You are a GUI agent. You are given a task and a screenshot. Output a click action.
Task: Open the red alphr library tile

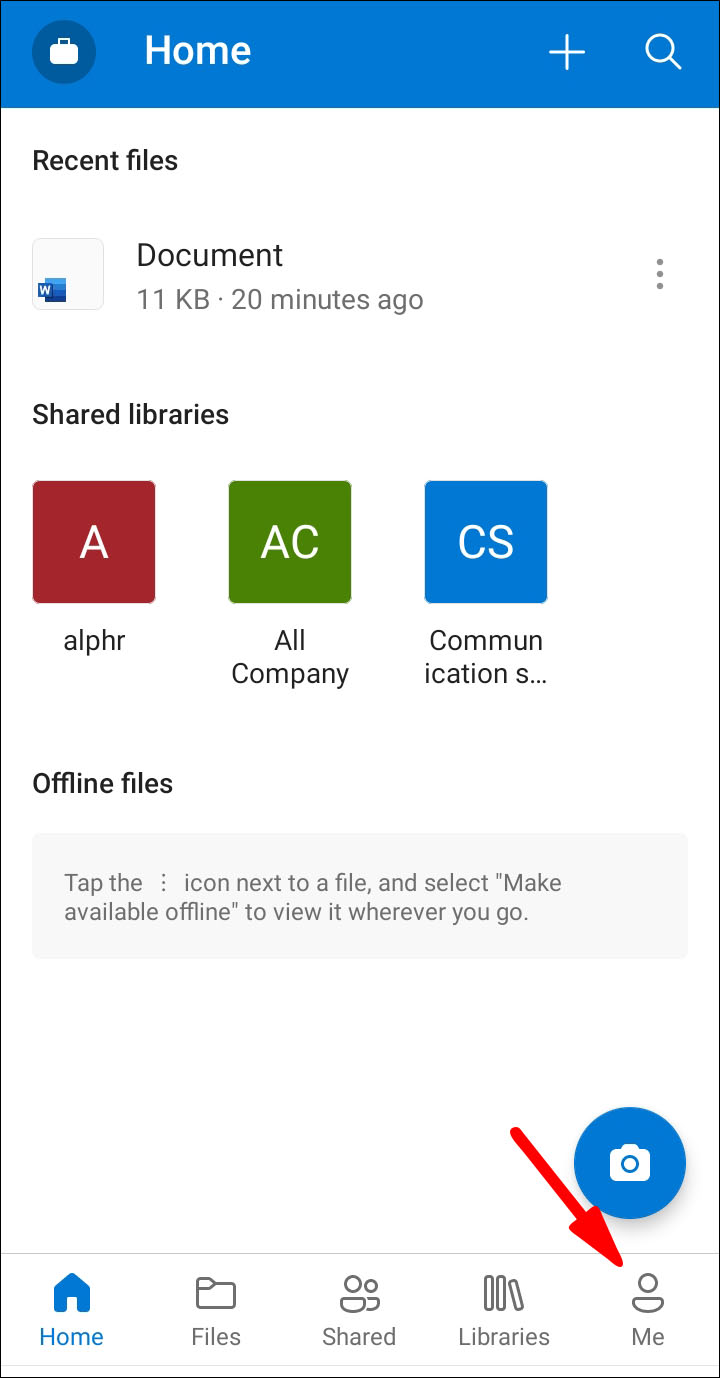point(94,542)
